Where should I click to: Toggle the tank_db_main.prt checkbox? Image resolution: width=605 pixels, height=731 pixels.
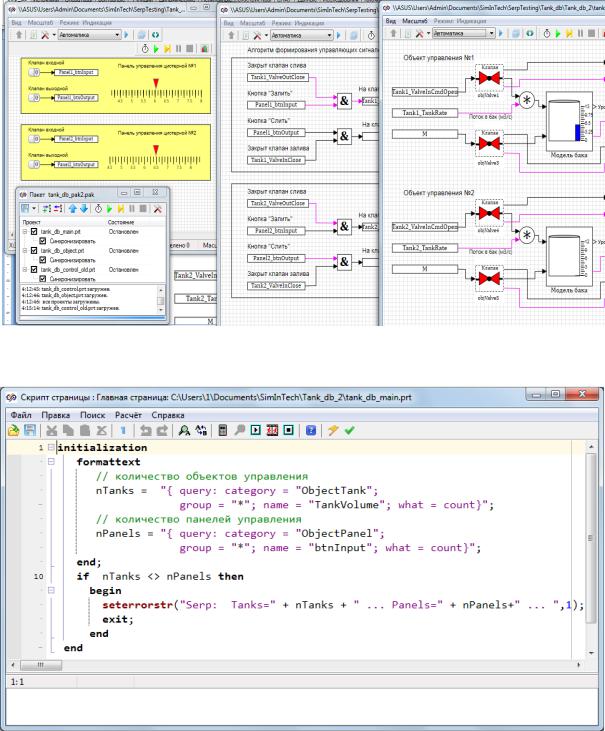click(x=34, y=231)
